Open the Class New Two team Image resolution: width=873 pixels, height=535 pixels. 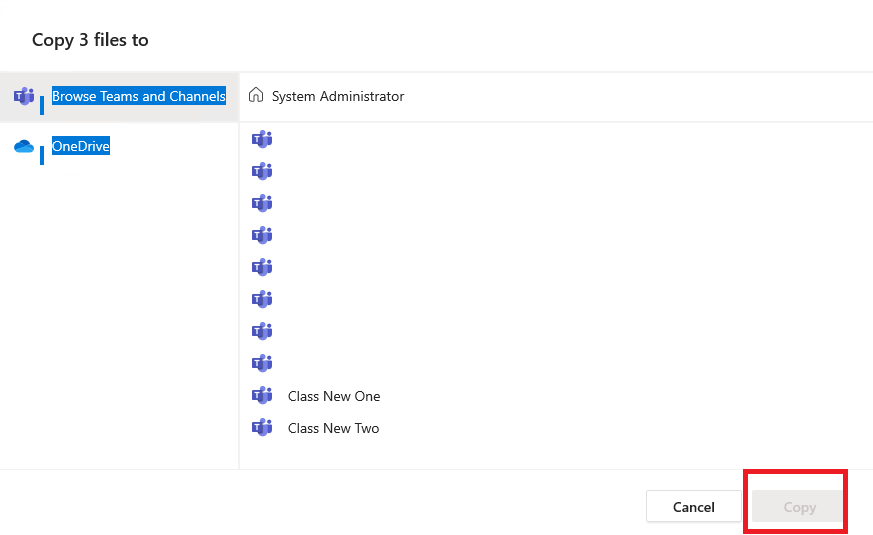click(333, 428)
